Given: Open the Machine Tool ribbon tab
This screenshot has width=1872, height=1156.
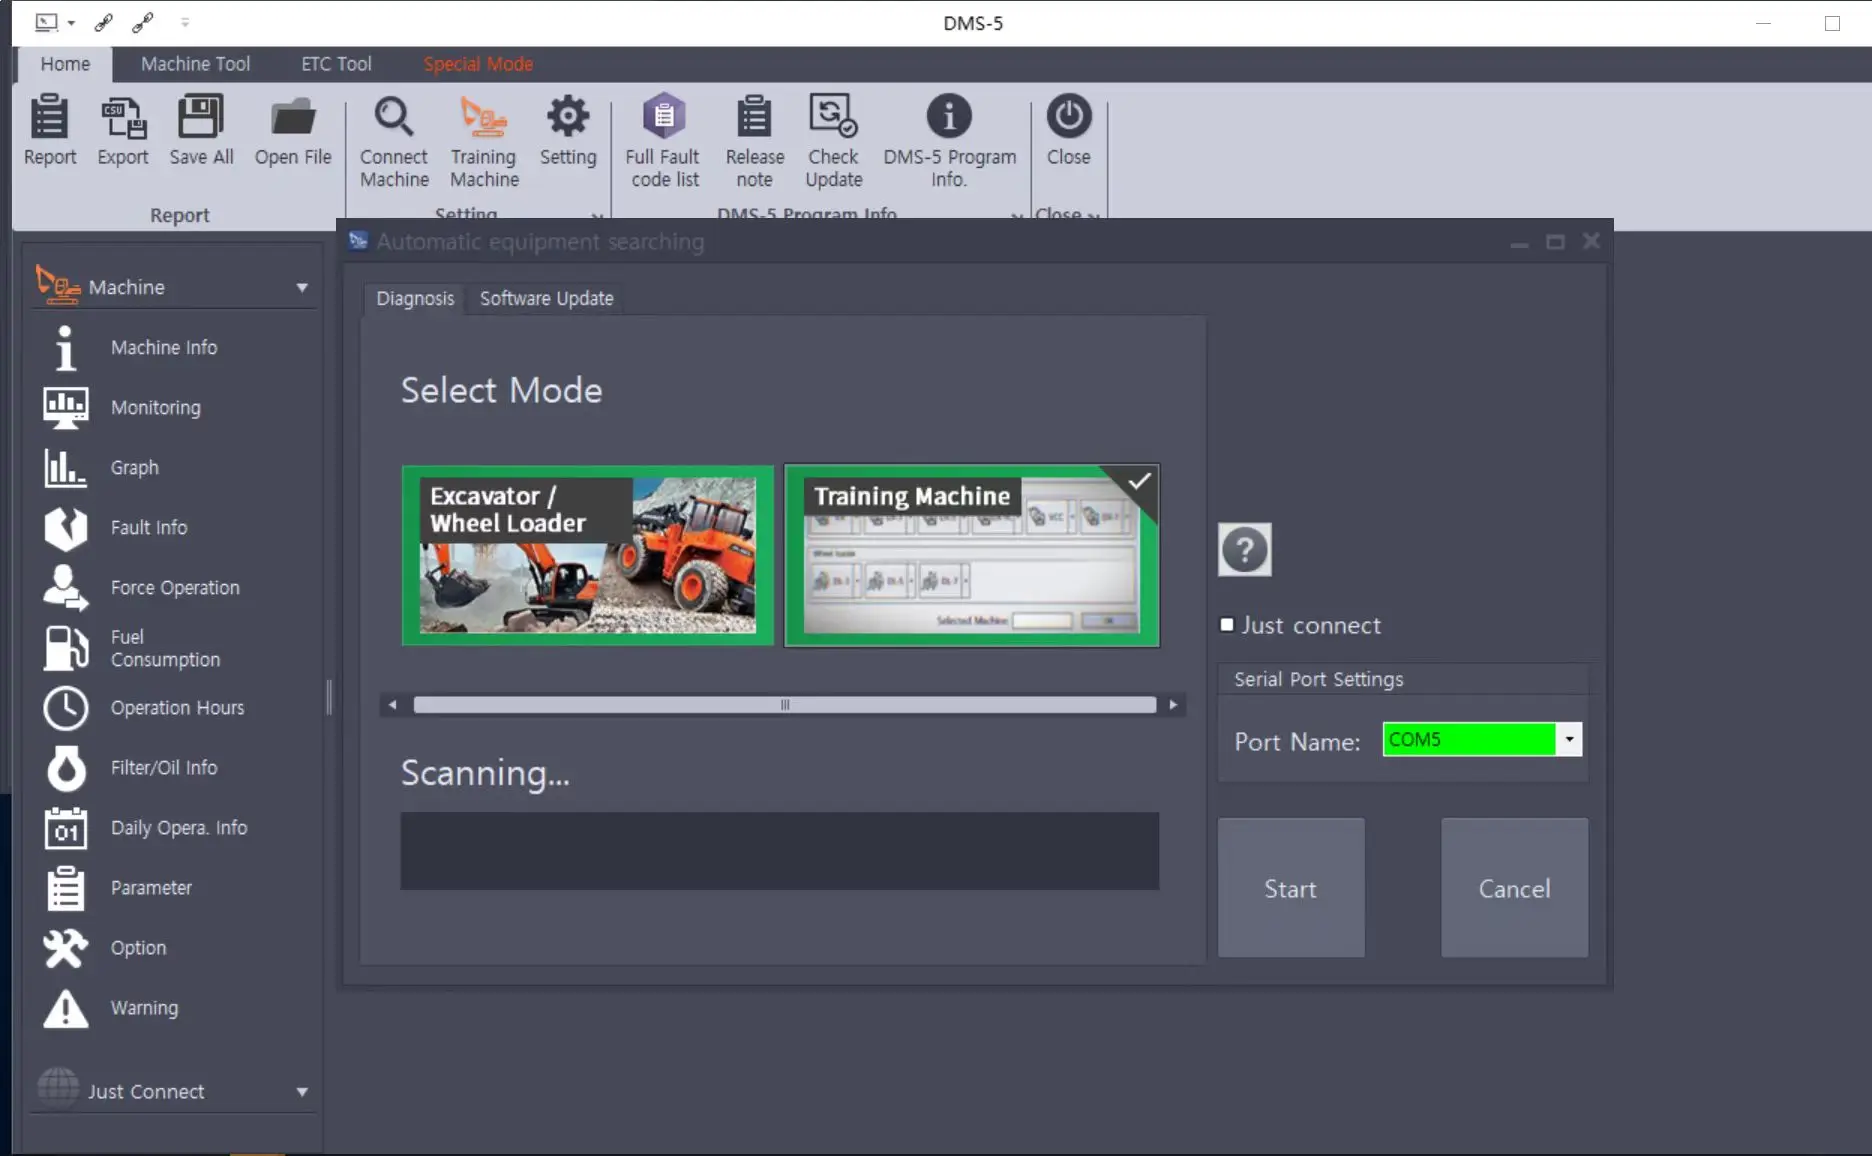Looking at the screenshot, I should pyautogui.click(x=195, y=64).
